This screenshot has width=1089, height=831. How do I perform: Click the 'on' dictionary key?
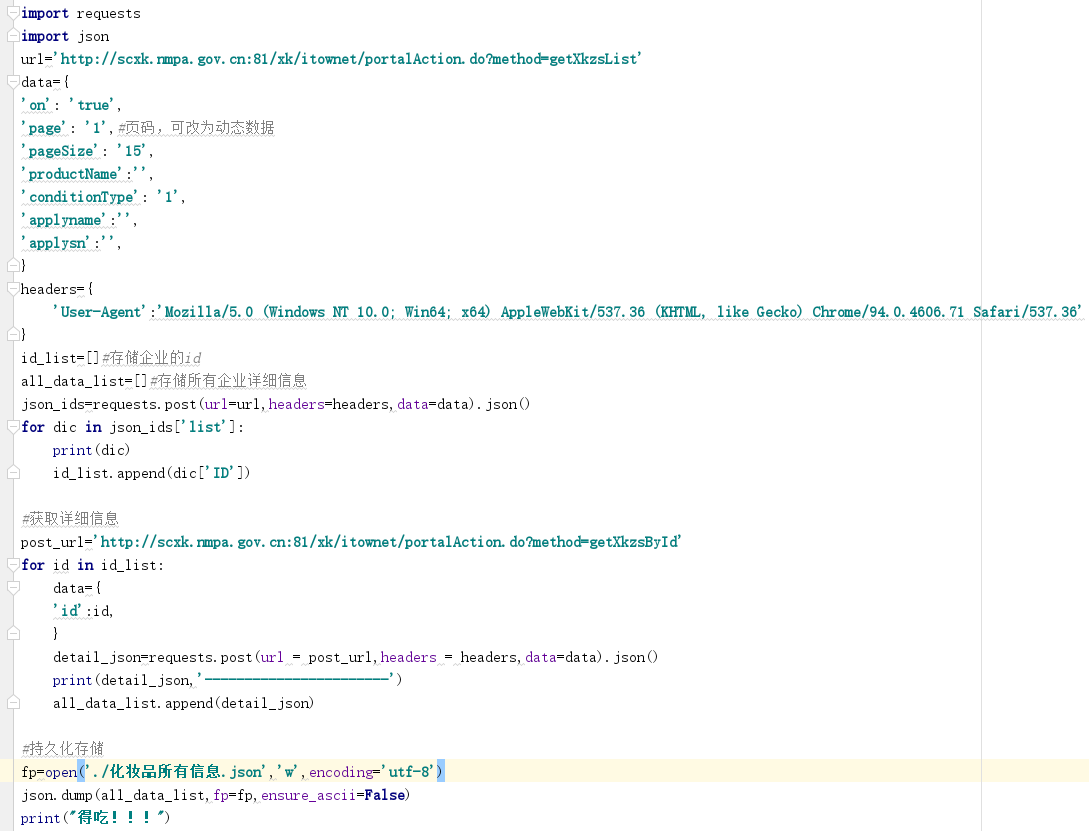(37, 105)
